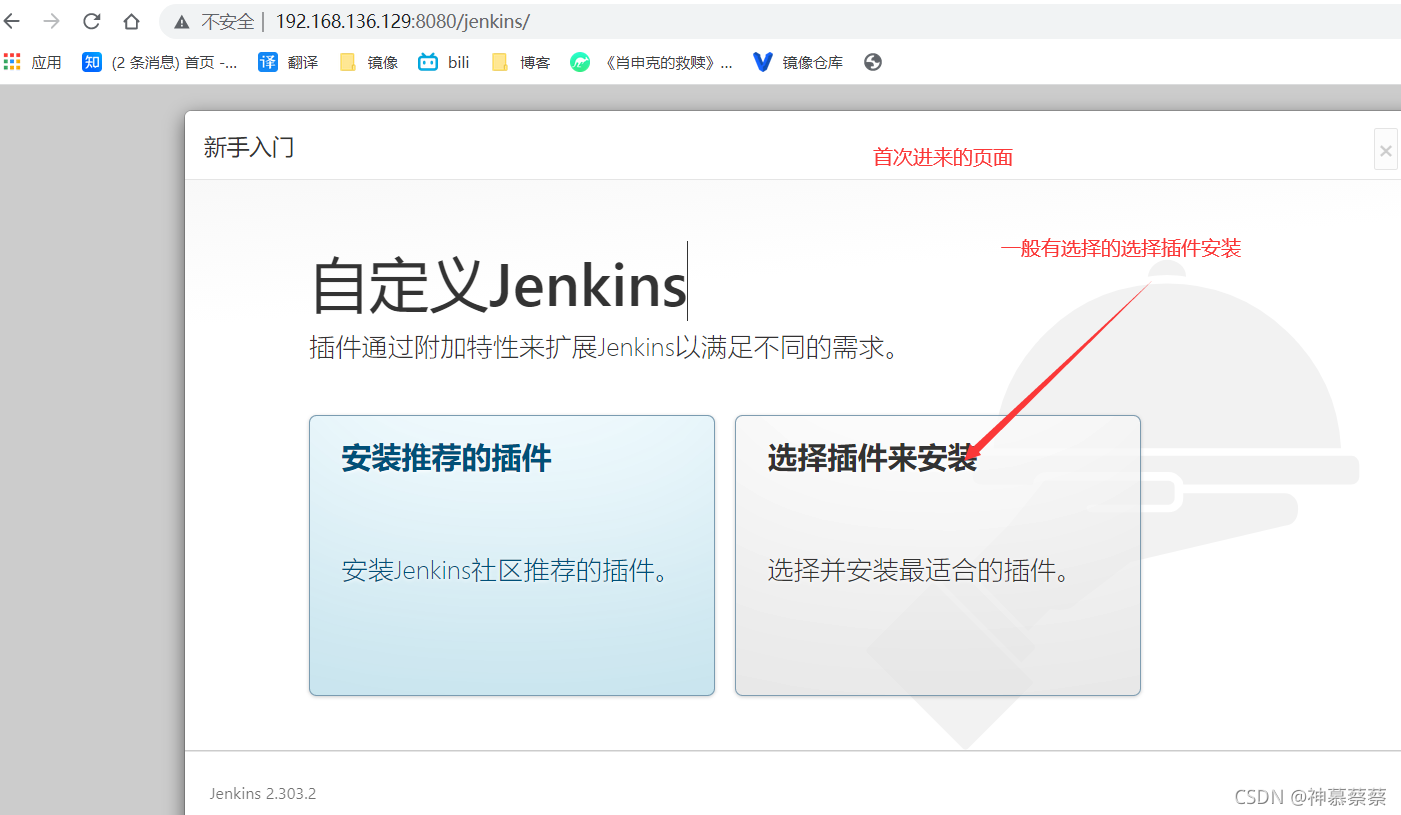Click the browser back arrow

tap(12, 21)
